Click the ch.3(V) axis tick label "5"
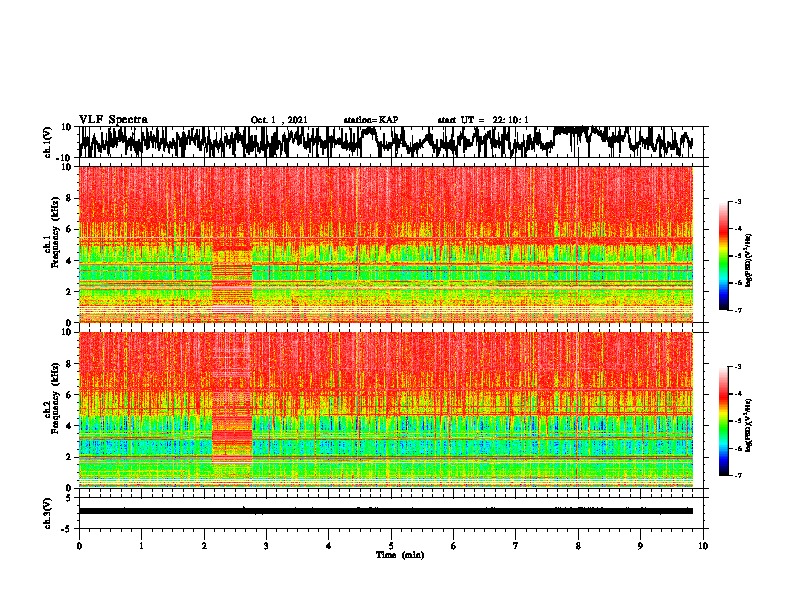 [70, 498]
